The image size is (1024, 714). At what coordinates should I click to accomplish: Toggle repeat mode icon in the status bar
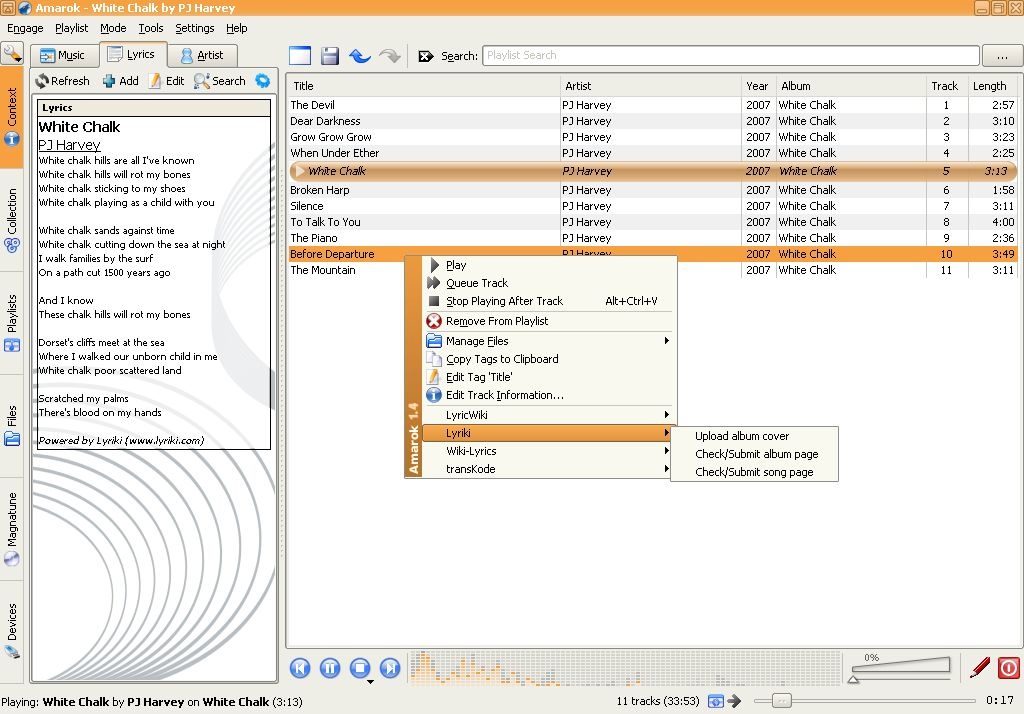(716, 701)
